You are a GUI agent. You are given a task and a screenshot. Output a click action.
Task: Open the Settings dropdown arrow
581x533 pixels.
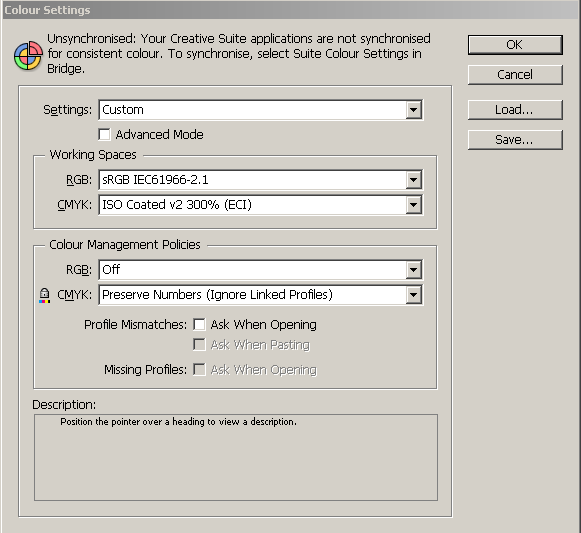[x=414, y=110]
